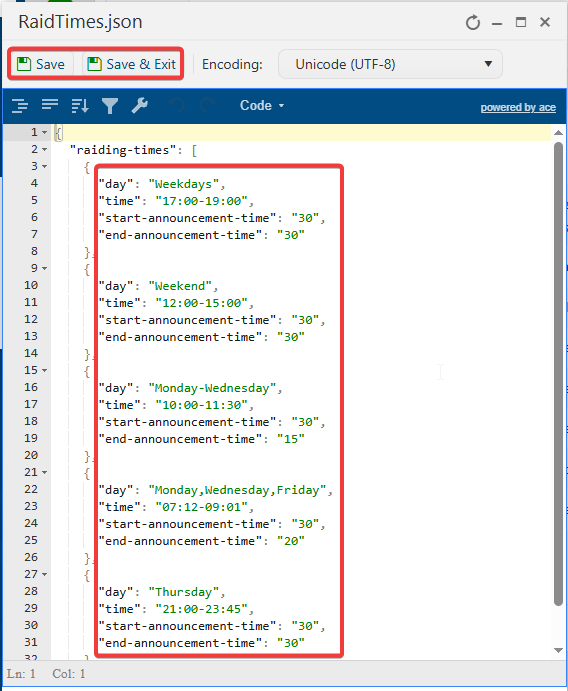Image resolution: width=568 pixels, height=691 pixels.
Task: Click the format JSON icon
Action: [x=20, y=106]
